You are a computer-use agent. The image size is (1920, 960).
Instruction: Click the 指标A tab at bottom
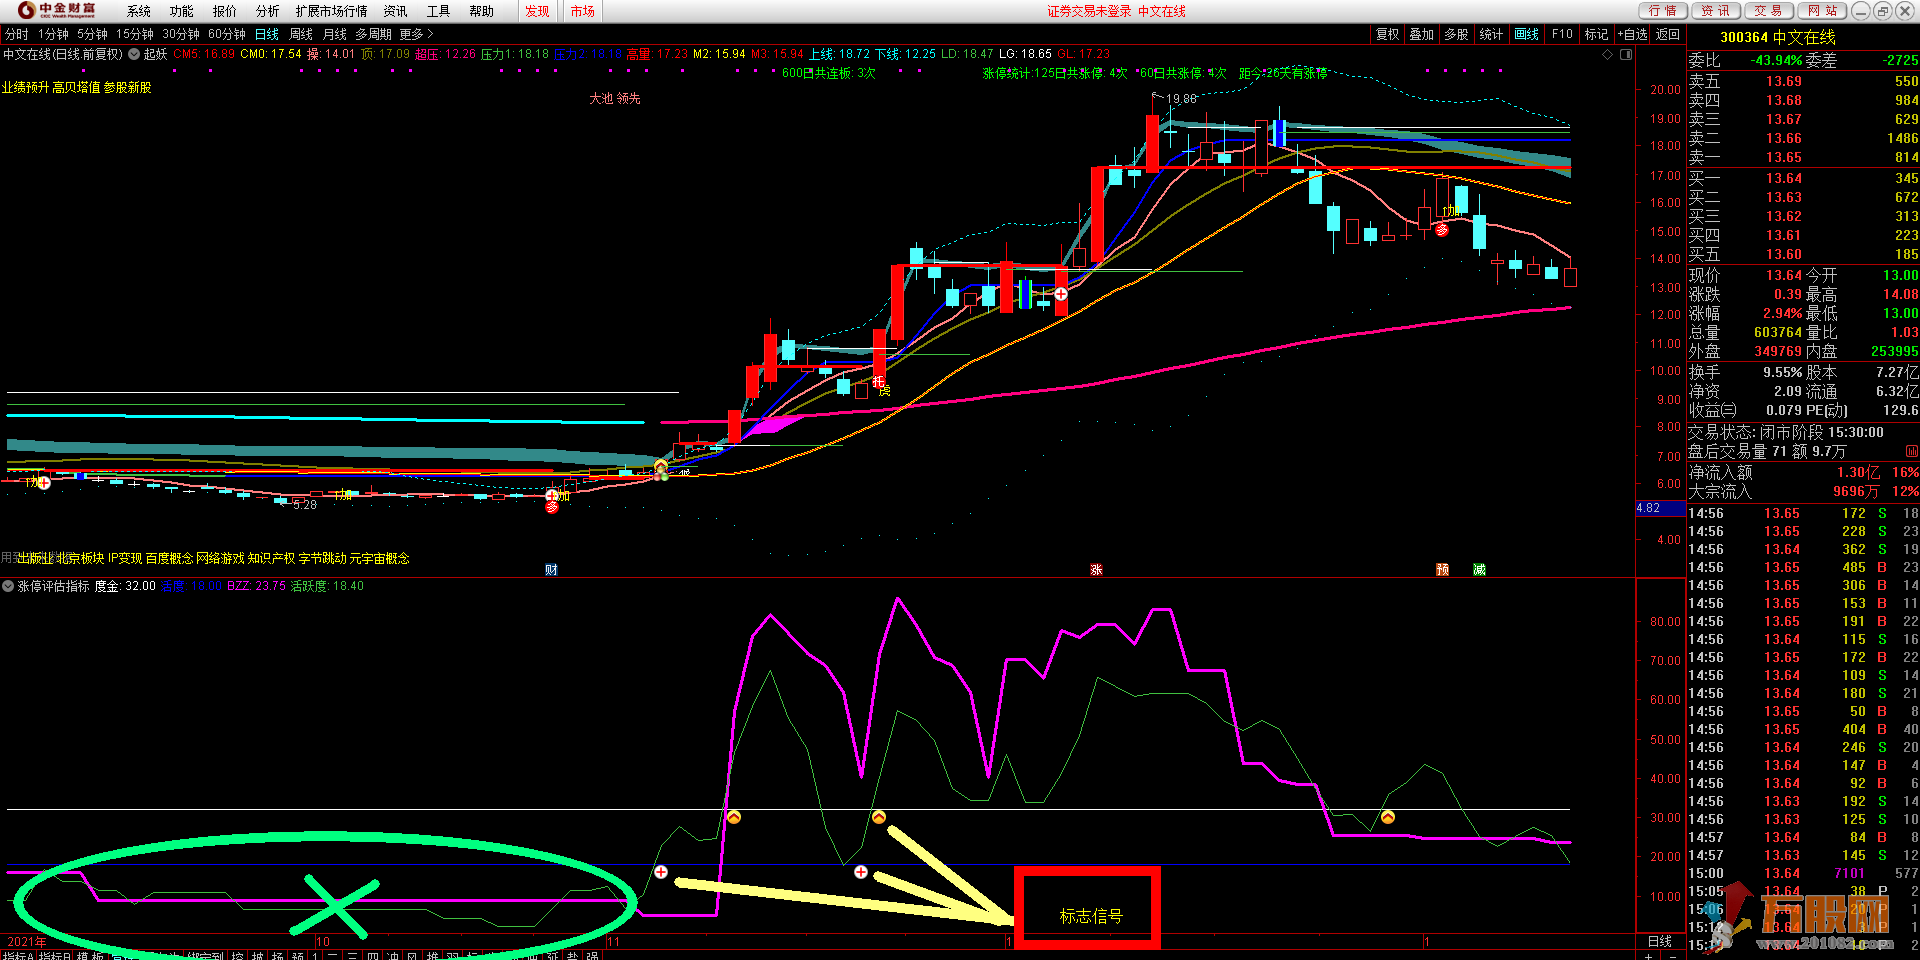(x=17, y=955)
